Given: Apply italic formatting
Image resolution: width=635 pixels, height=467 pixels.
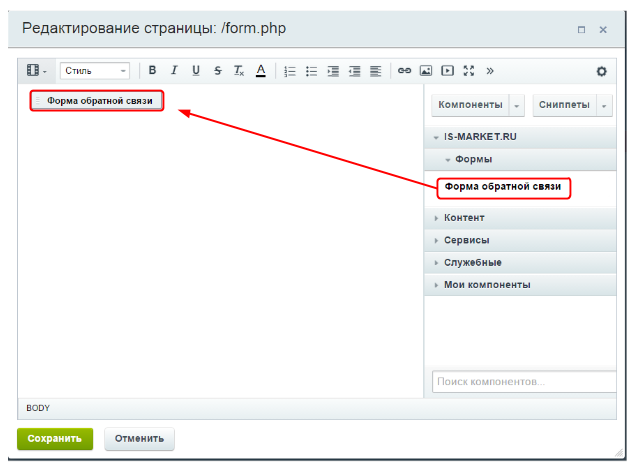Looking at the screenshot, I should click(174, 71).
